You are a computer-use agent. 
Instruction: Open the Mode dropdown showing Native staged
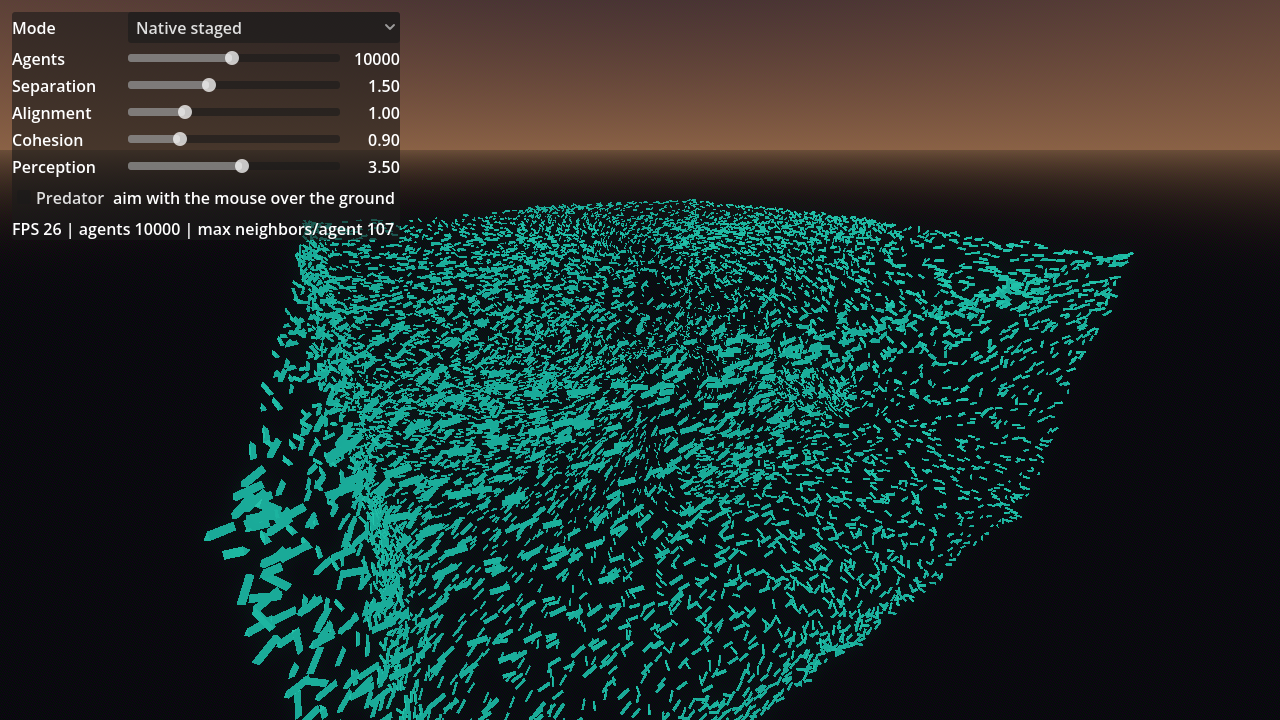(x=264, y=28)
